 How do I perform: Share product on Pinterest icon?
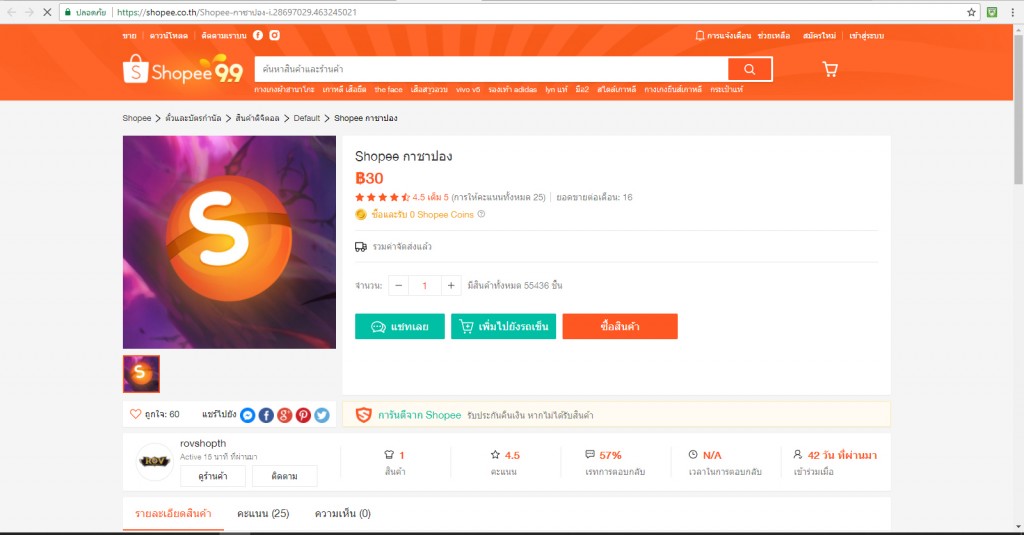(x=303, y=415)
